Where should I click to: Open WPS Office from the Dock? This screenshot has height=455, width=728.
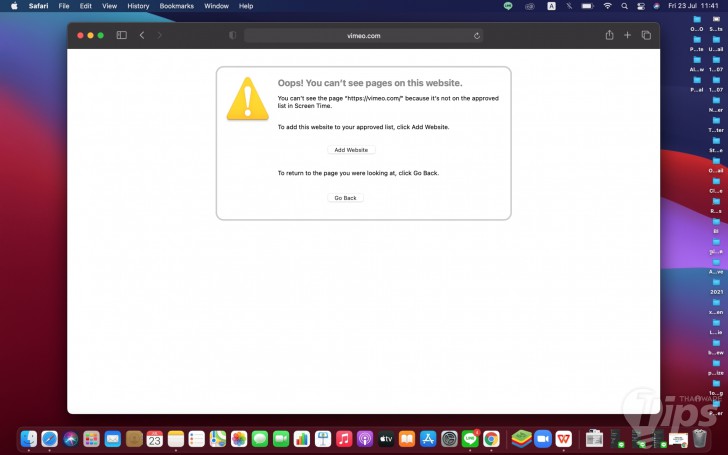pyautogui.click(x=564, y=438)
